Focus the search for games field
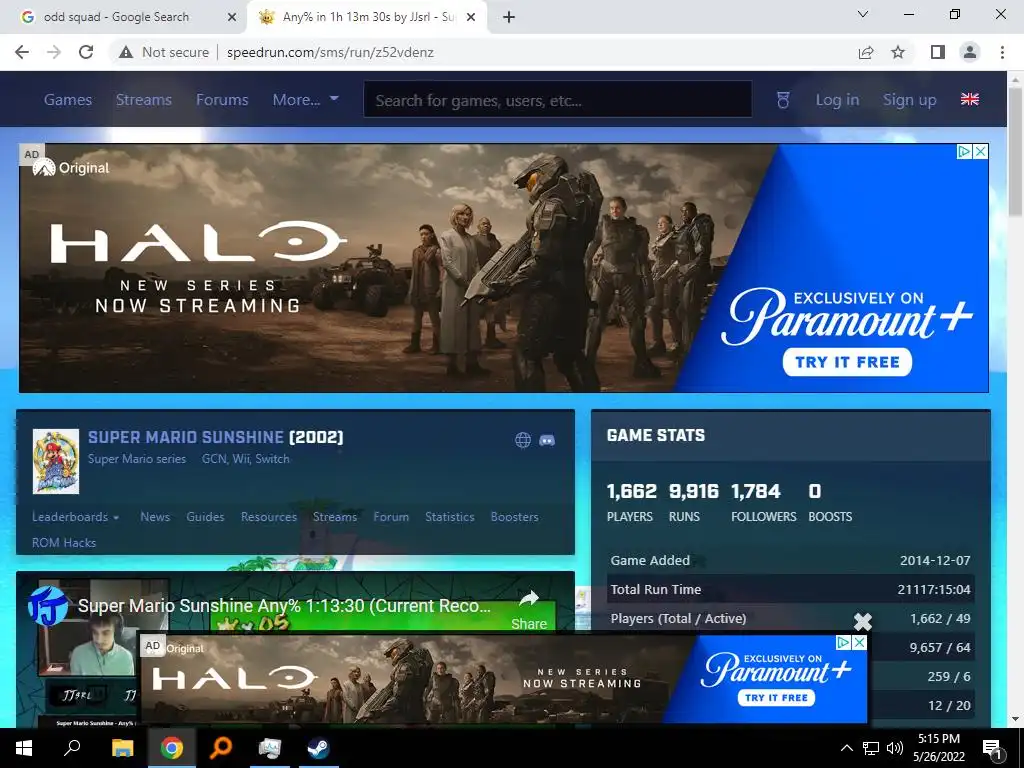1024x768 pixels. click(558, 100)
